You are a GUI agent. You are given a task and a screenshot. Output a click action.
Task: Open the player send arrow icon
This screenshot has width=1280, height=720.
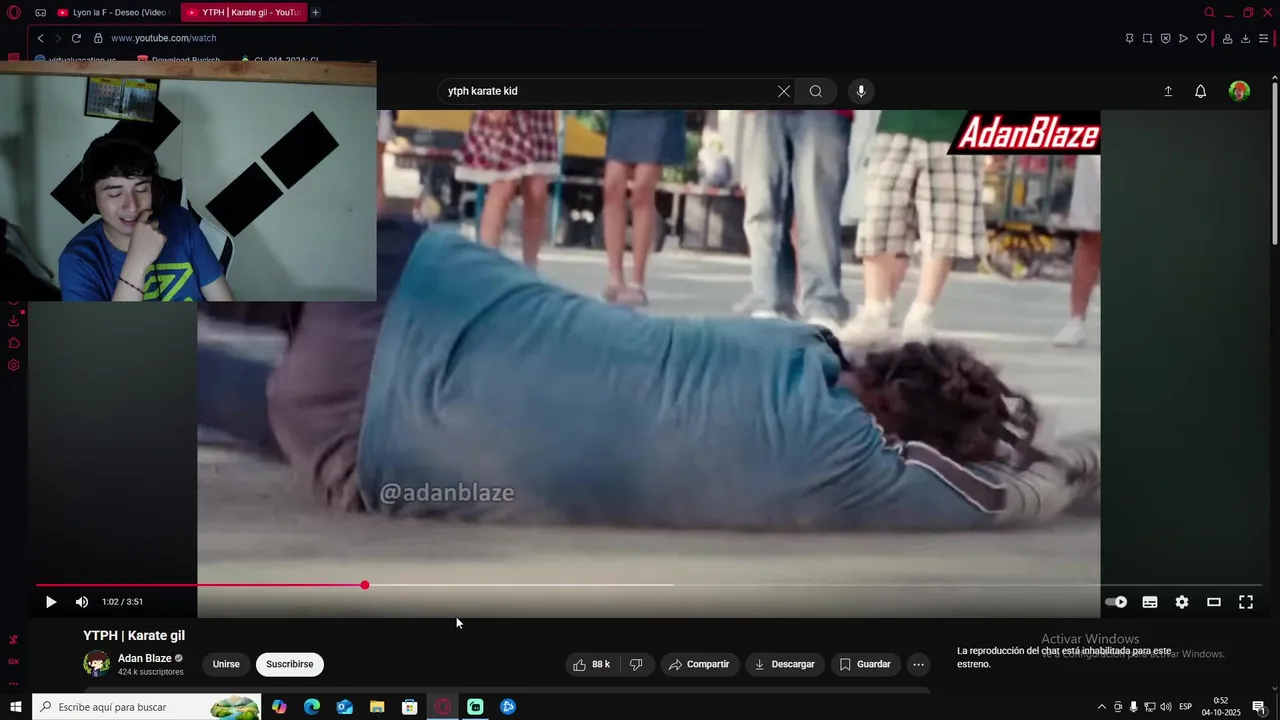1183,38
